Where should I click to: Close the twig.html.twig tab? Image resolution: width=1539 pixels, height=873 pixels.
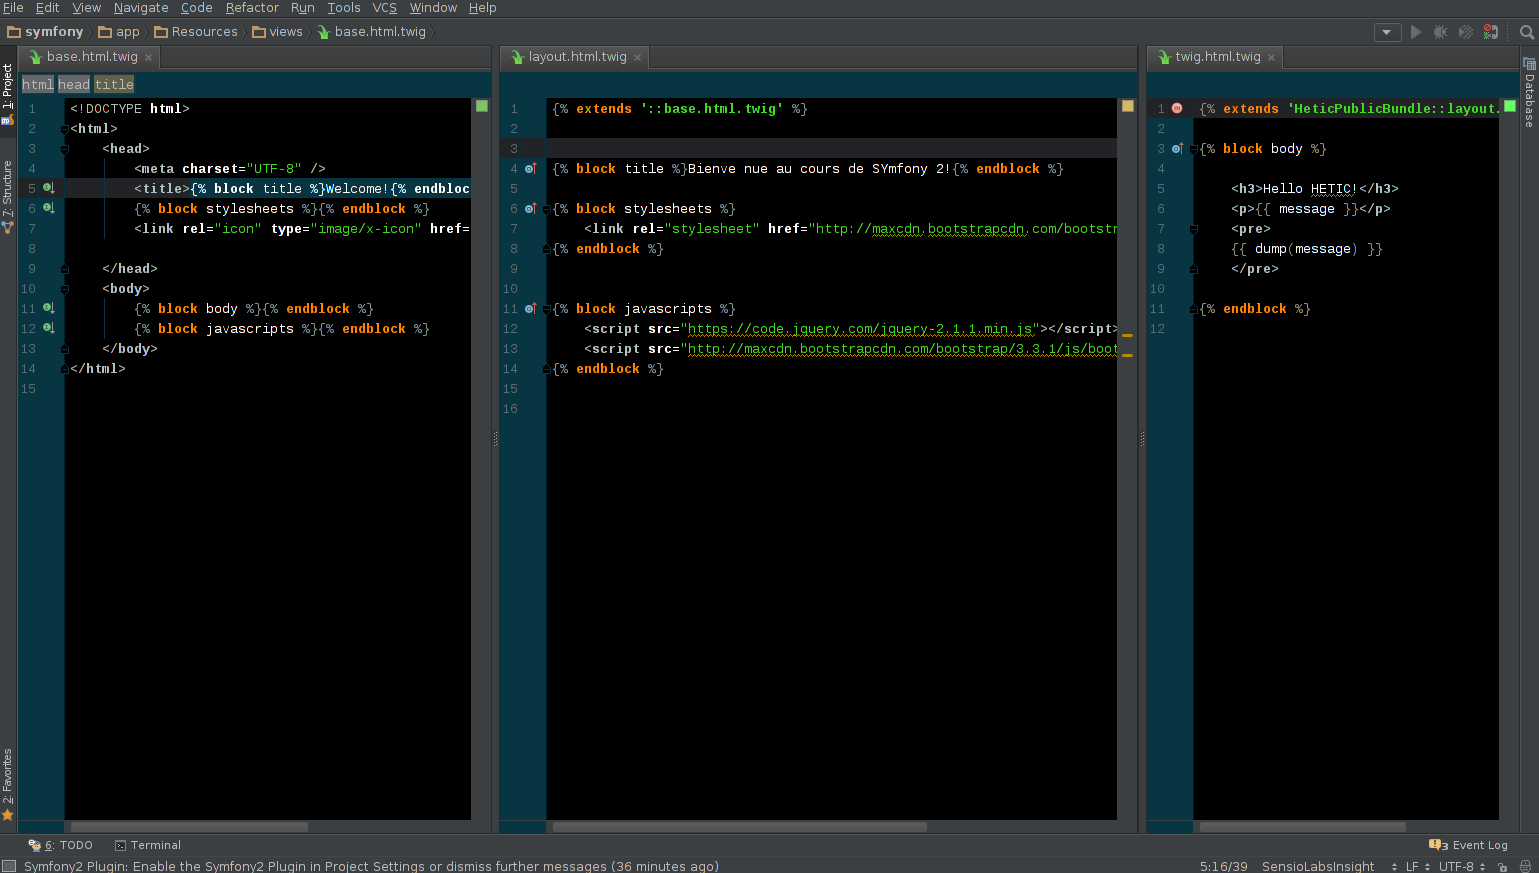[x=1272, y=58]
